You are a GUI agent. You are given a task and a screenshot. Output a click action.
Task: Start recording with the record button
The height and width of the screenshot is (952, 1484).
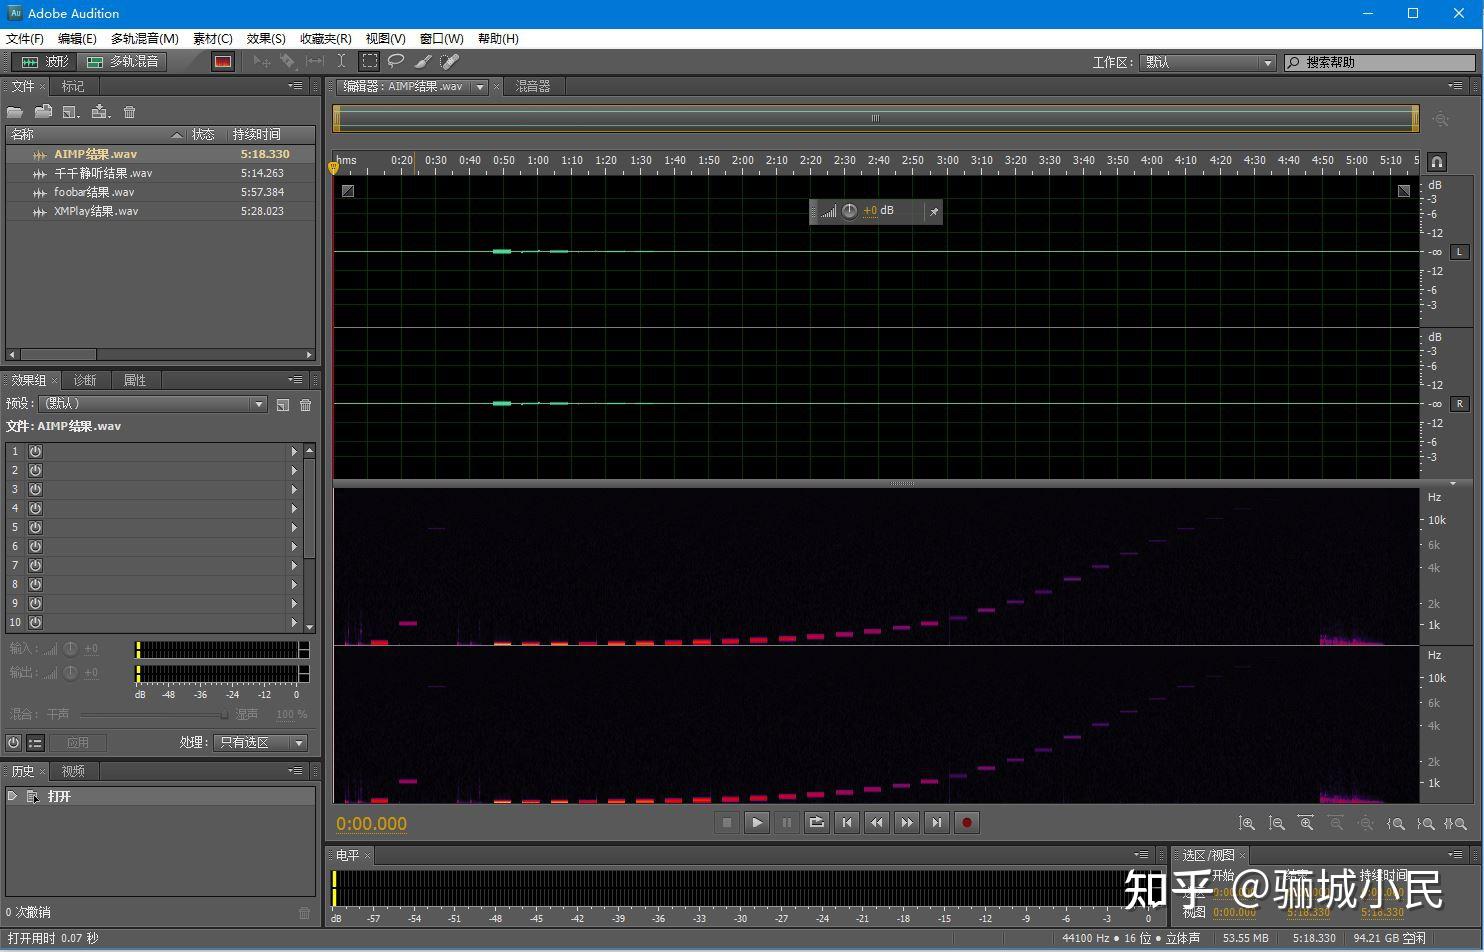(x=966, y=822)
